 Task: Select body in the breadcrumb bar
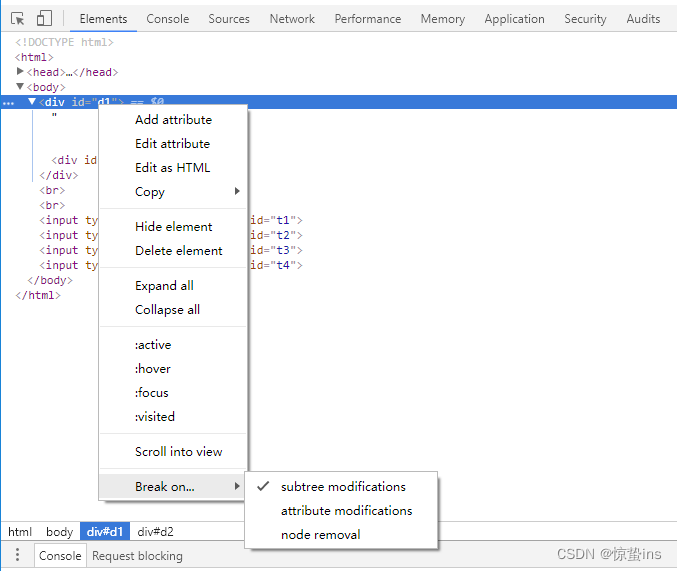tap(59, 532)
